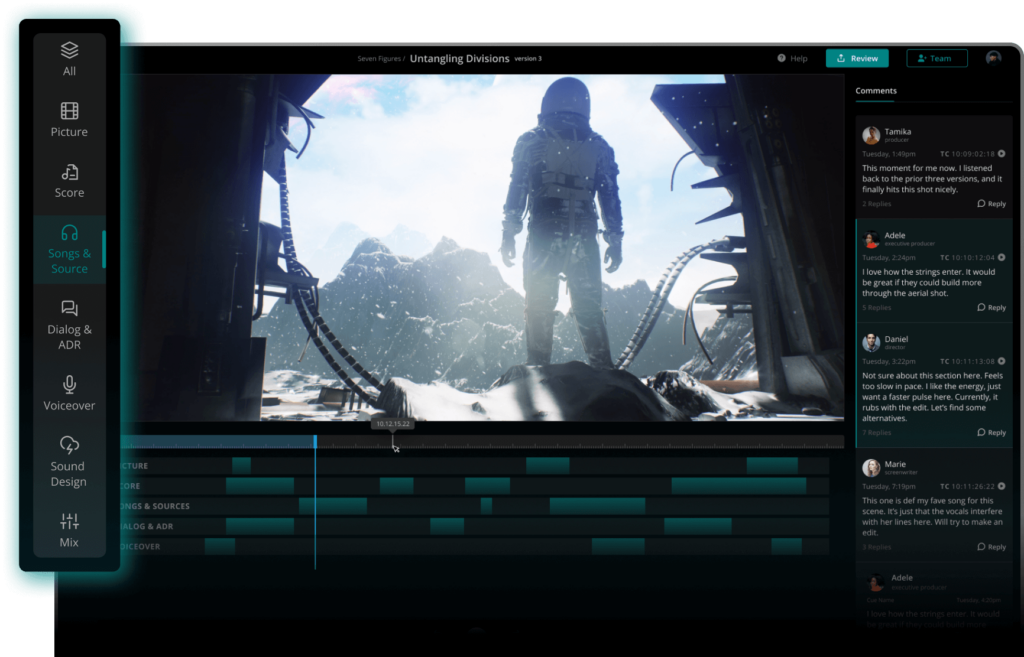Screen dimensions: 1024x657
Task: Open the Picture filmstrip category
Action: [x=69, y=111]
